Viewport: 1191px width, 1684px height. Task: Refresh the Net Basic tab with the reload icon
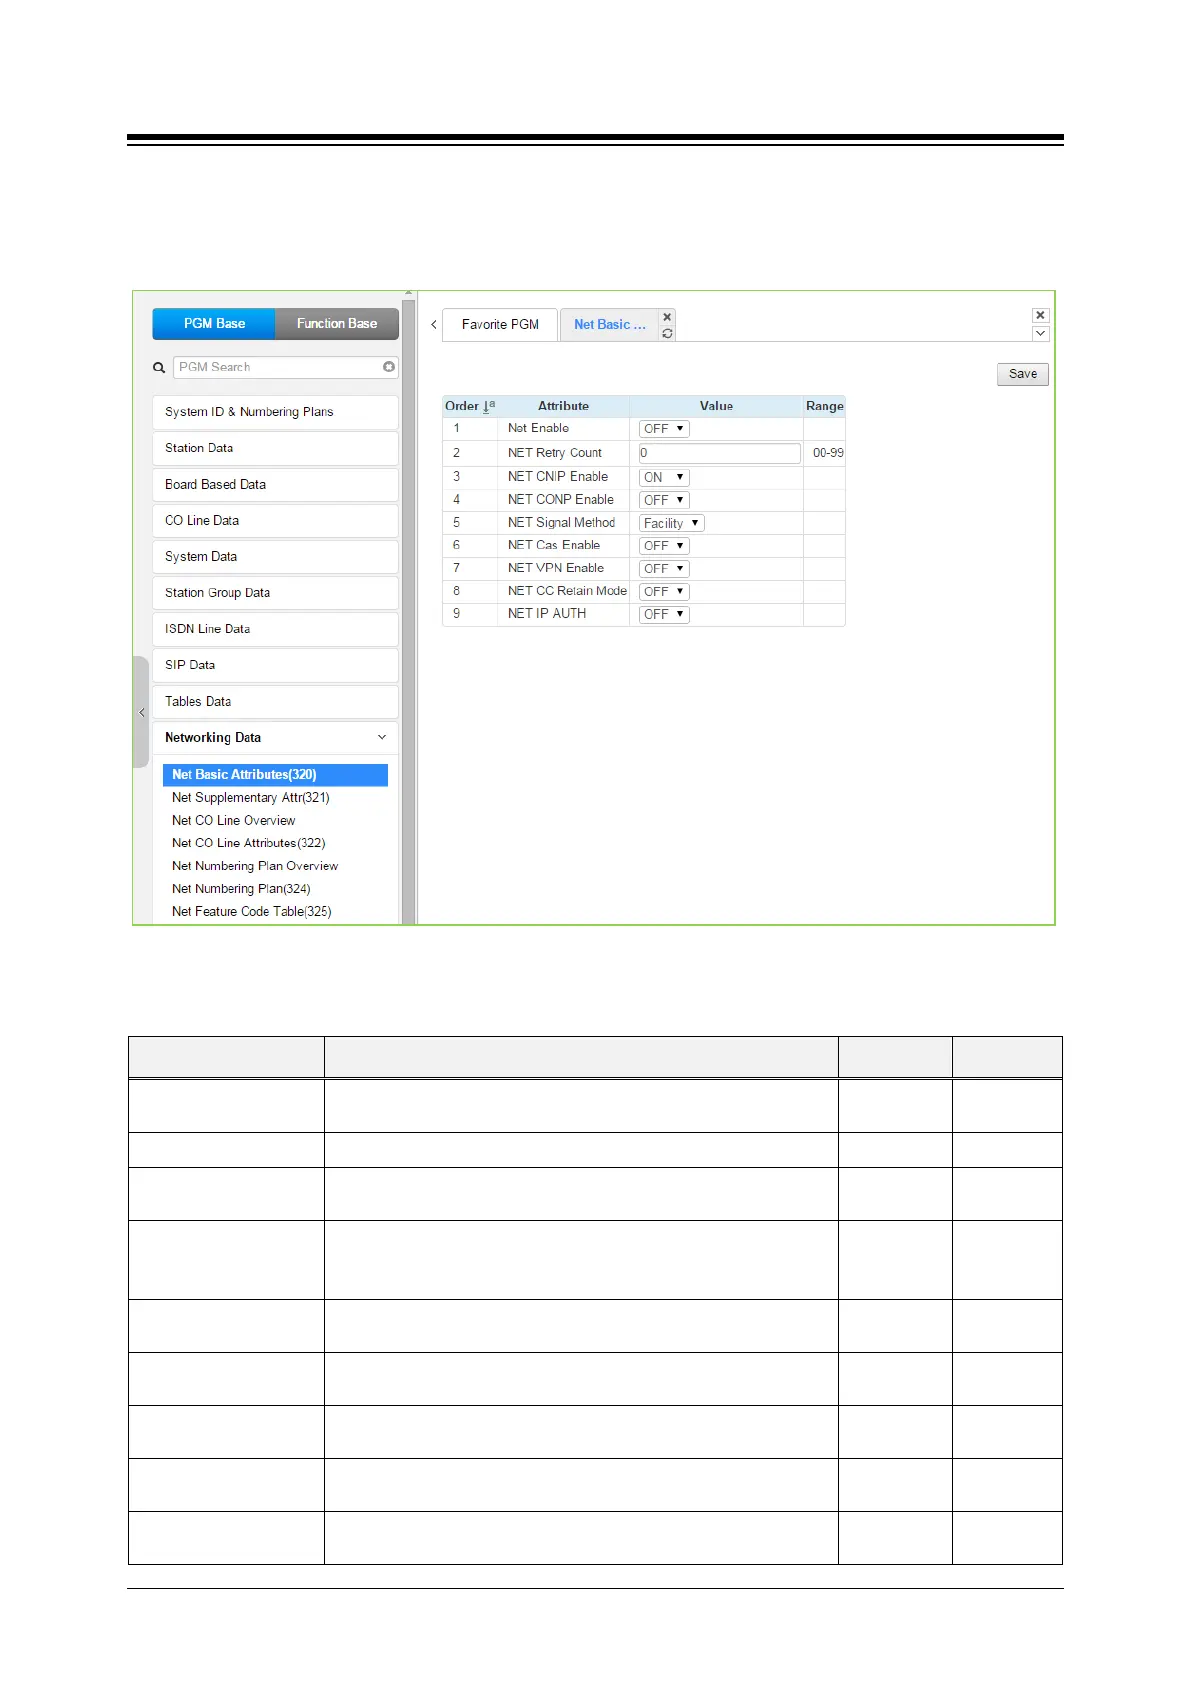click(x=667, y=333)
